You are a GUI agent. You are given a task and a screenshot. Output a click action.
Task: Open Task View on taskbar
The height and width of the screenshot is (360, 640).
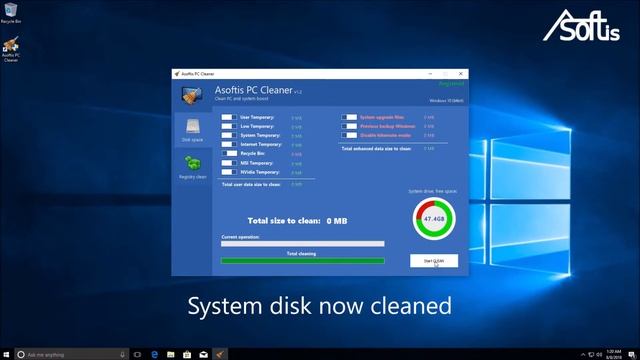(x=138, y=354)
